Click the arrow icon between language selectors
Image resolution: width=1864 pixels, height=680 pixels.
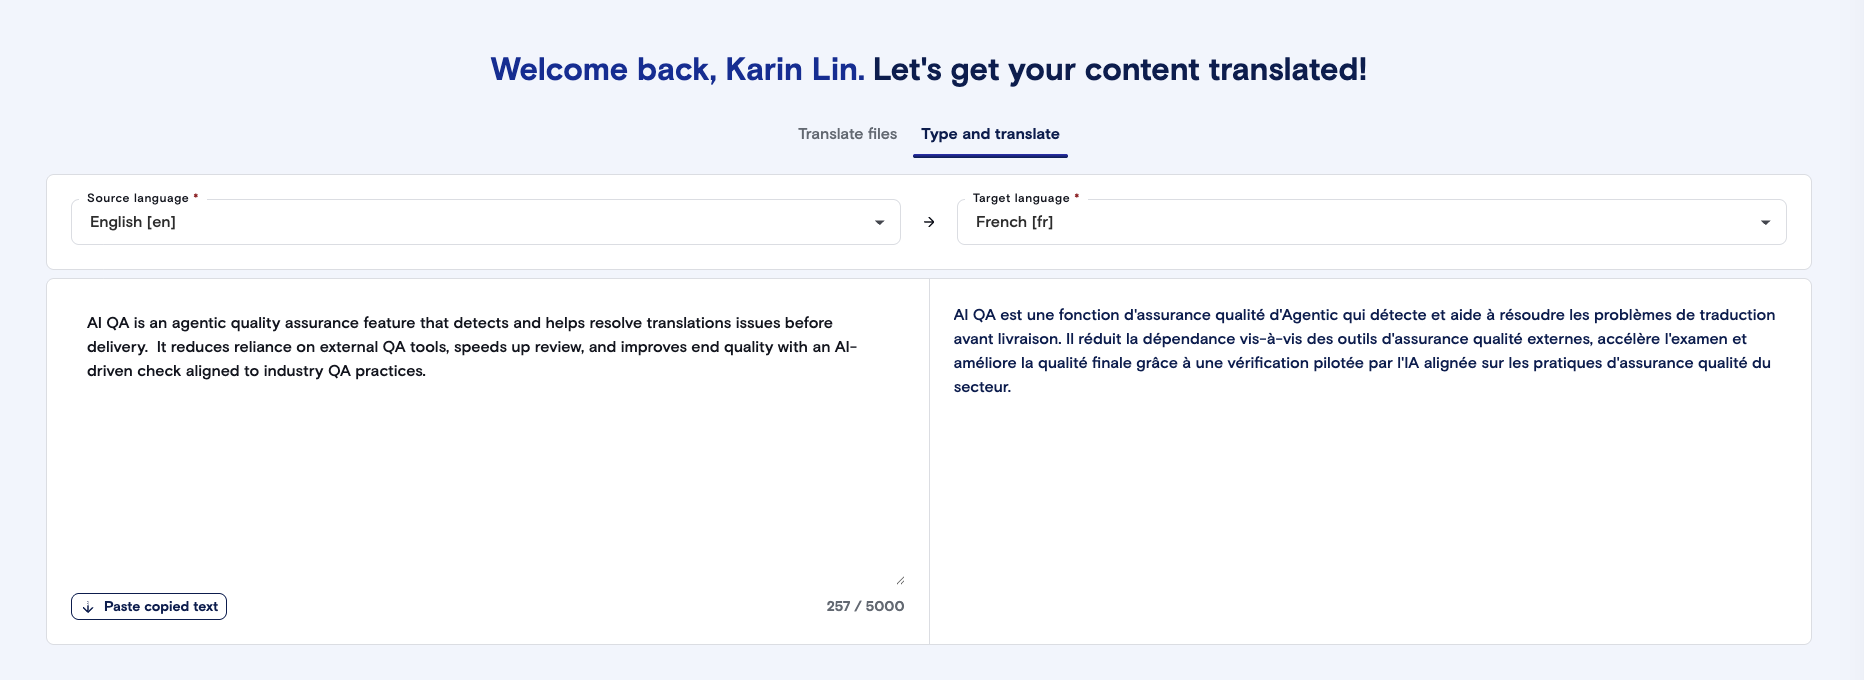[929, 222]
